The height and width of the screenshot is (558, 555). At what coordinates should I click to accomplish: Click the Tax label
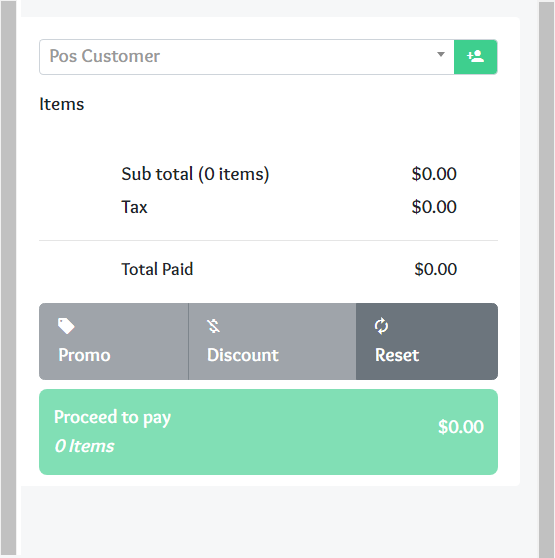click(134, 207)
